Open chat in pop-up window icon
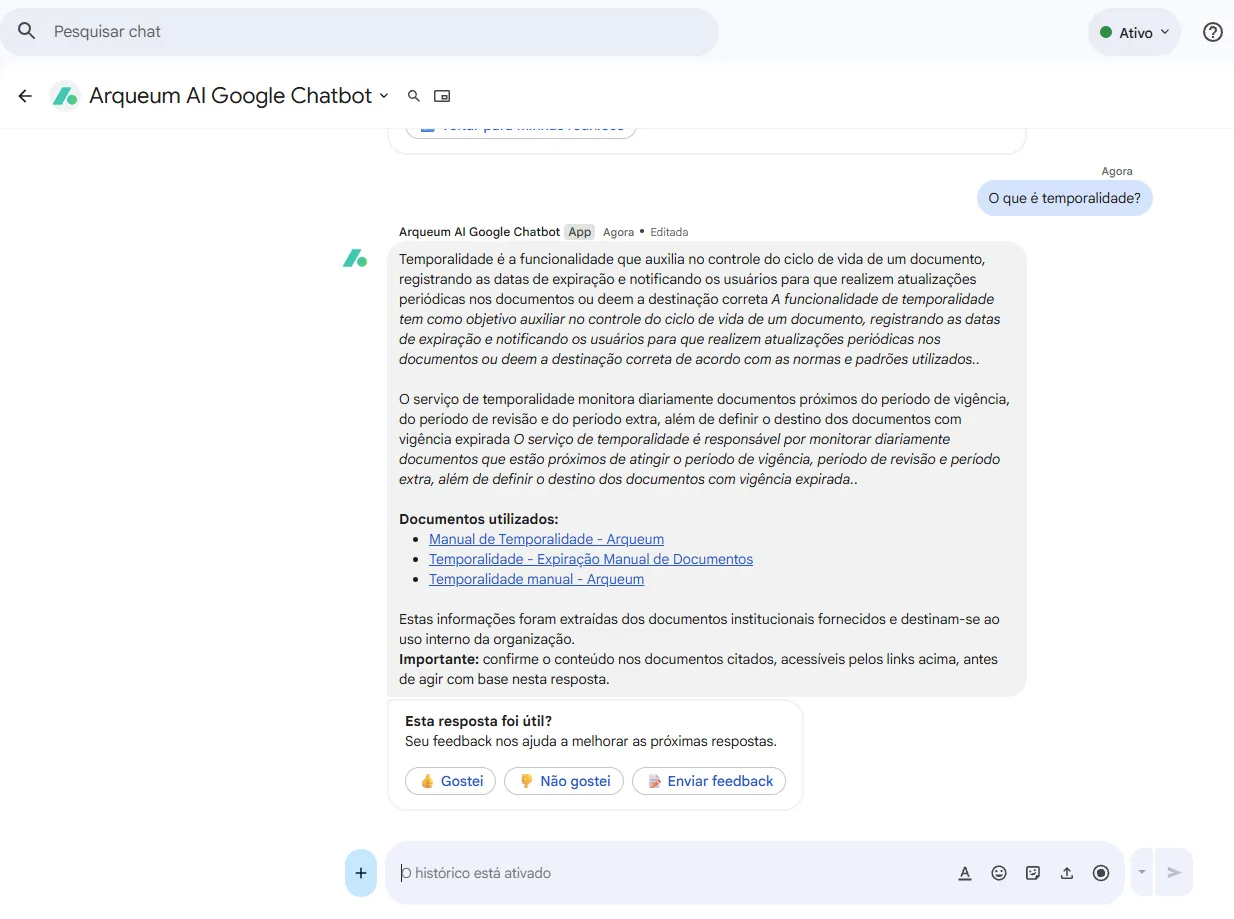The width and height of the screenshot is (1234, 919). tap(442, 96)
